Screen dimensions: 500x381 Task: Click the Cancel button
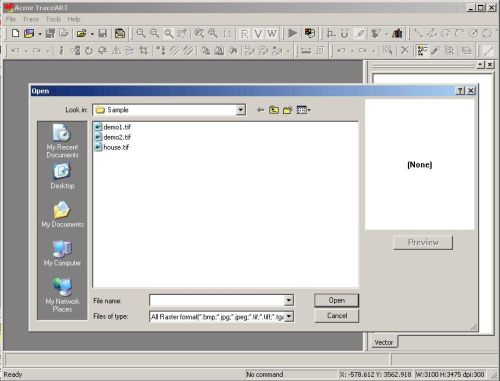click(337, 316)
